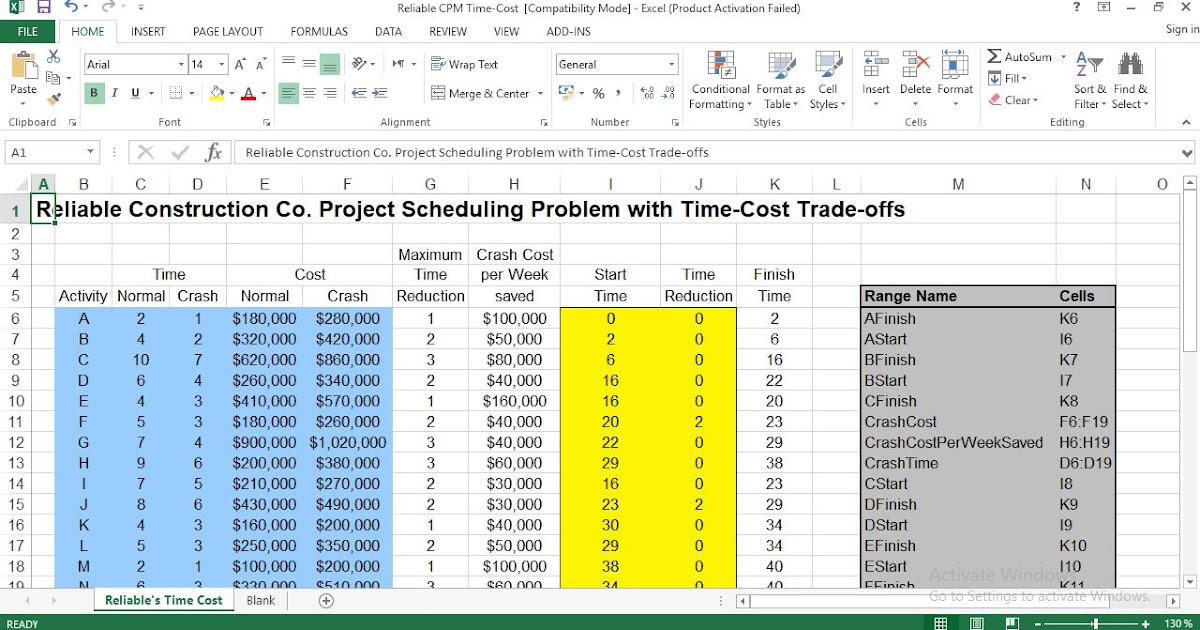
Task: Toggle Bottom Align
Action: click(330, 64)
